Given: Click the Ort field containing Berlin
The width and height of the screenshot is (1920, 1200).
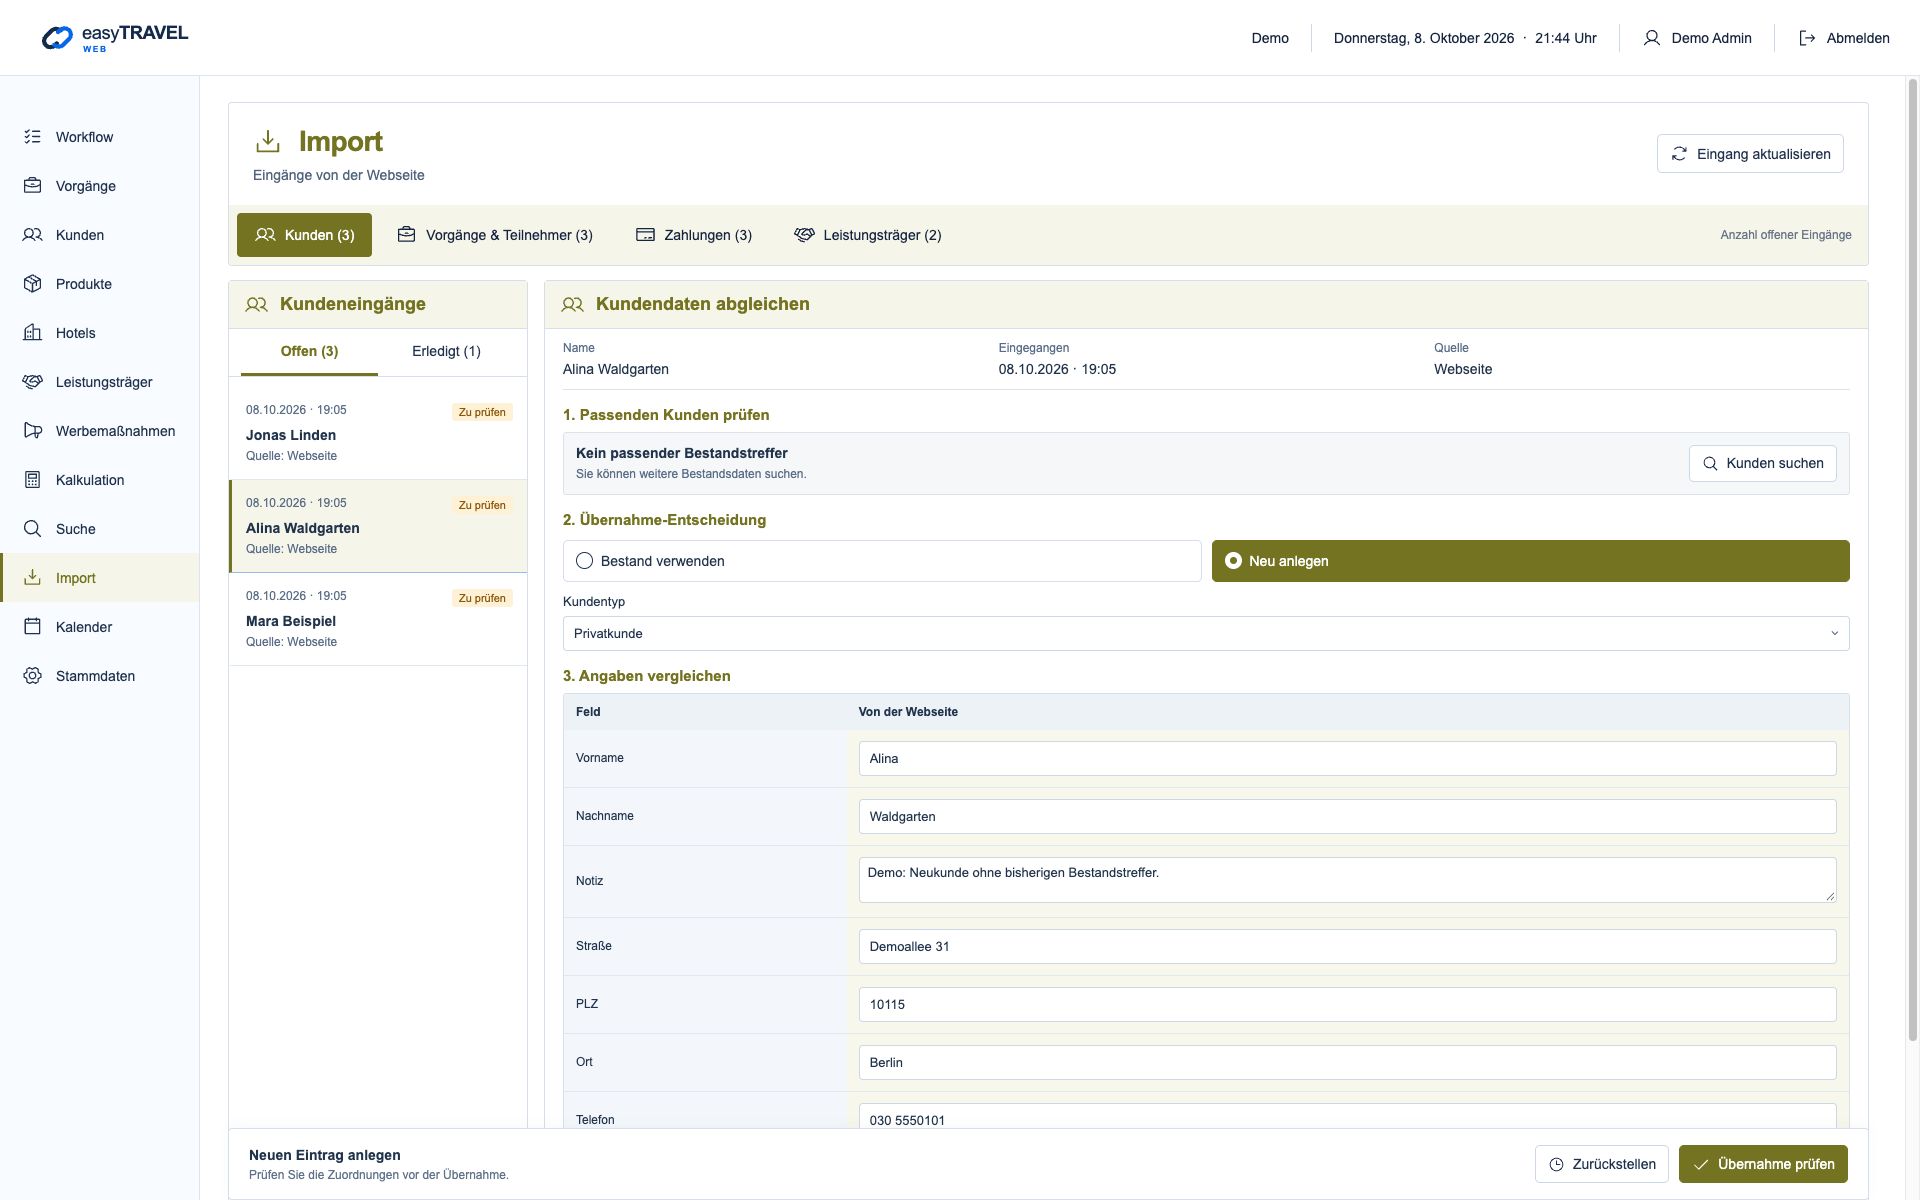Looking at the screenshot, I should click(1347, 1063).
